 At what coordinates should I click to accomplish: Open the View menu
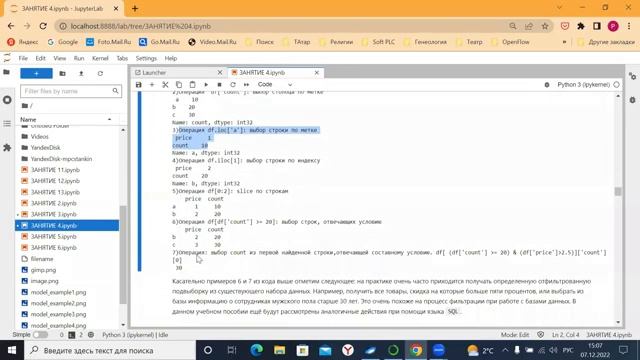[x=60, y=58]
